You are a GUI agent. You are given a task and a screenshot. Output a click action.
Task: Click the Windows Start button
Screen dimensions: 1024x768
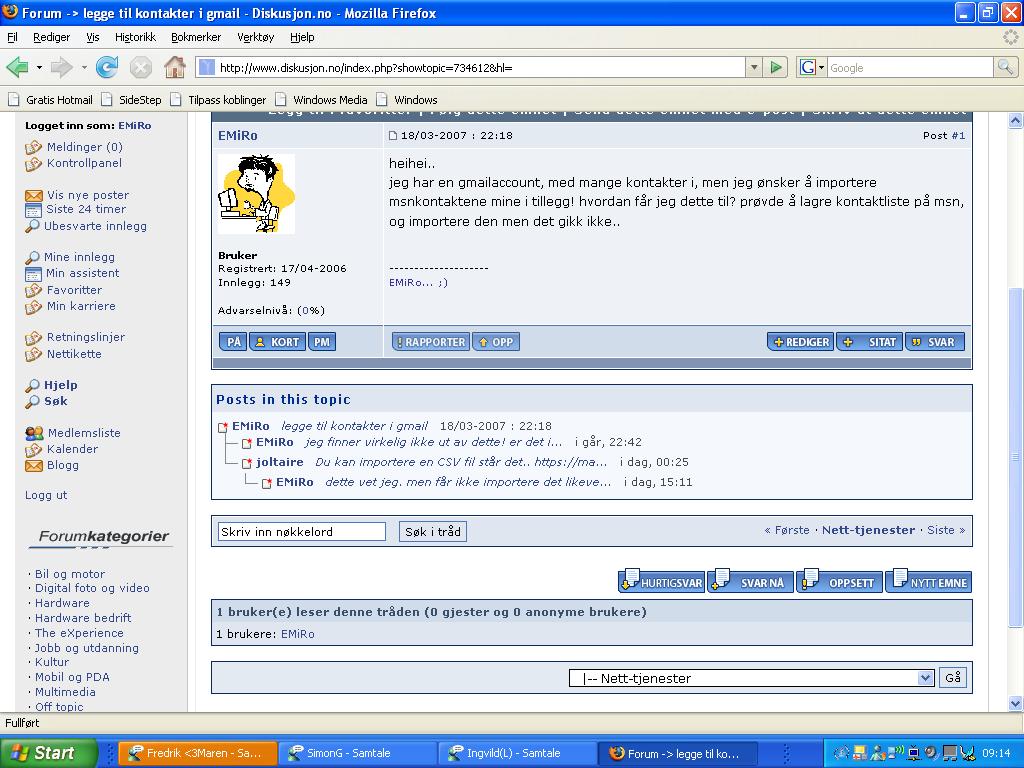48,753
